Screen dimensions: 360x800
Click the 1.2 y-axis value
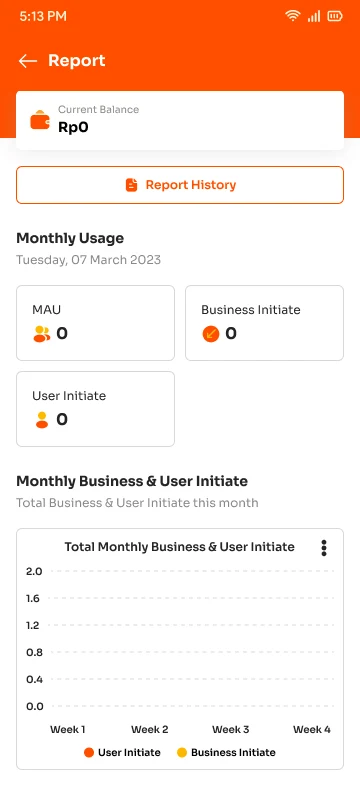[x=33, y=625]
